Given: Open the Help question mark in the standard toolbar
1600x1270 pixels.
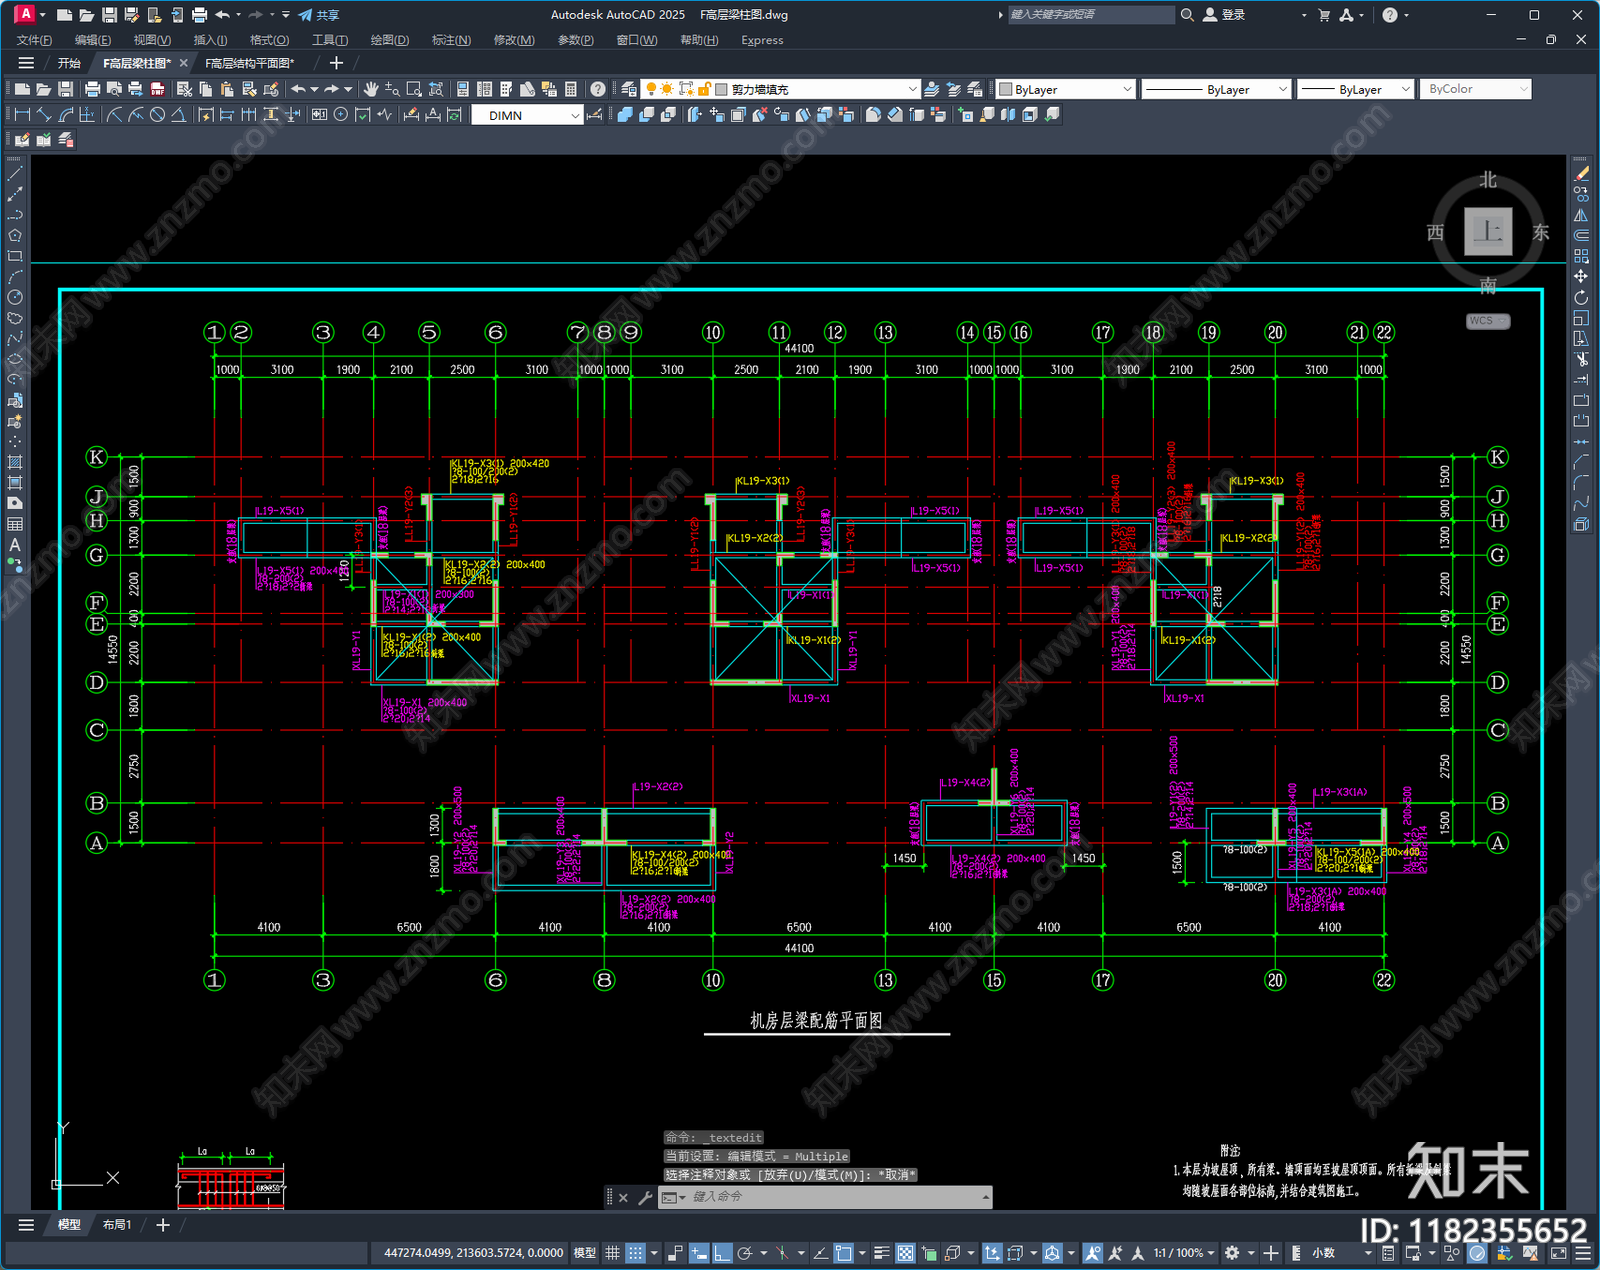Looking at the screenshot, I should pos(597,89).
